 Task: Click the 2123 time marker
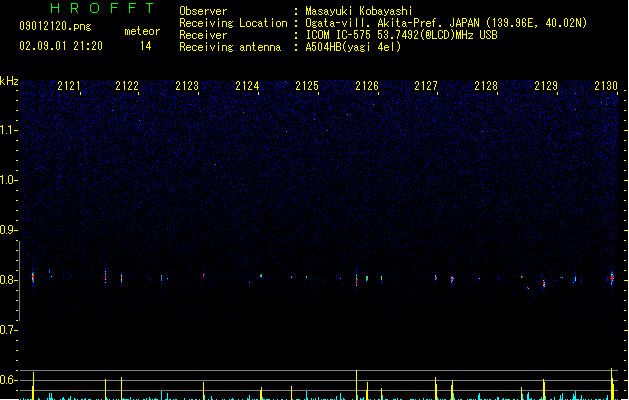pyautogui.click(x=187, y=86)
